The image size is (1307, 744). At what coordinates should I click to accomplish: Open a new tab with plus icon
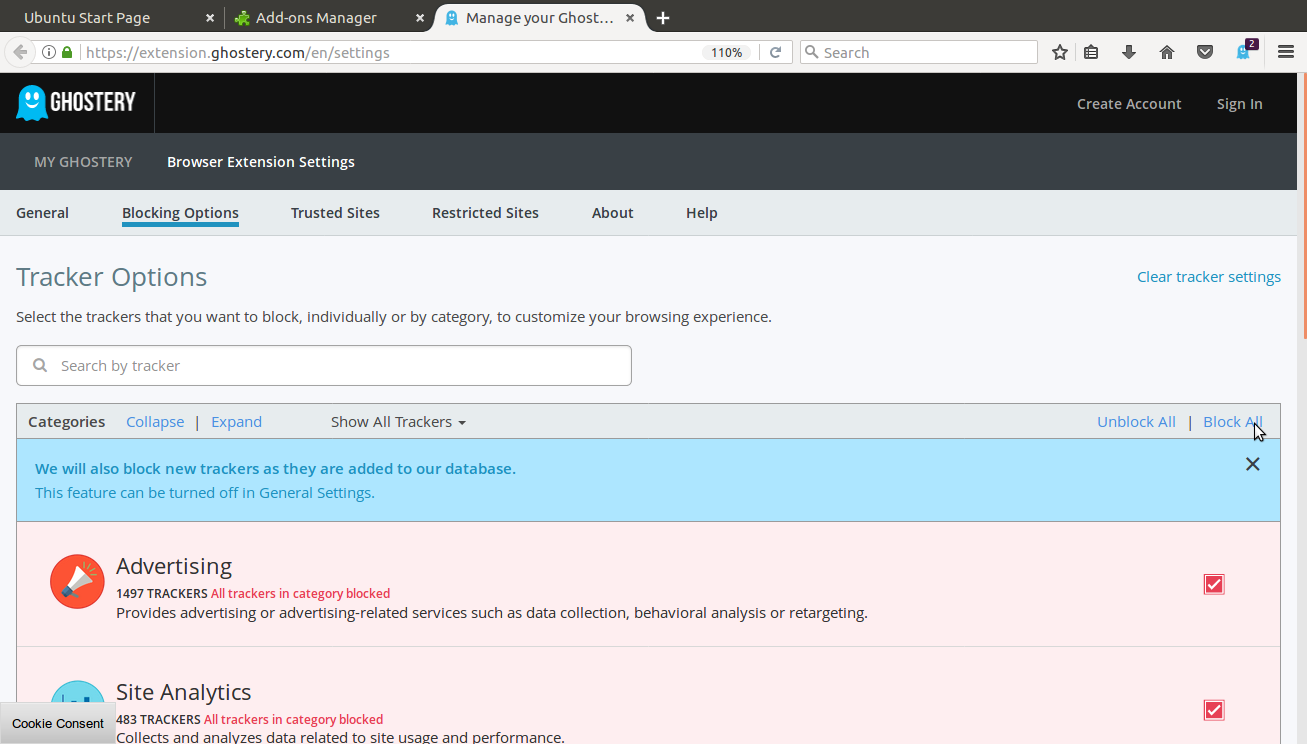pyautogui.click(x=663, y=18)
